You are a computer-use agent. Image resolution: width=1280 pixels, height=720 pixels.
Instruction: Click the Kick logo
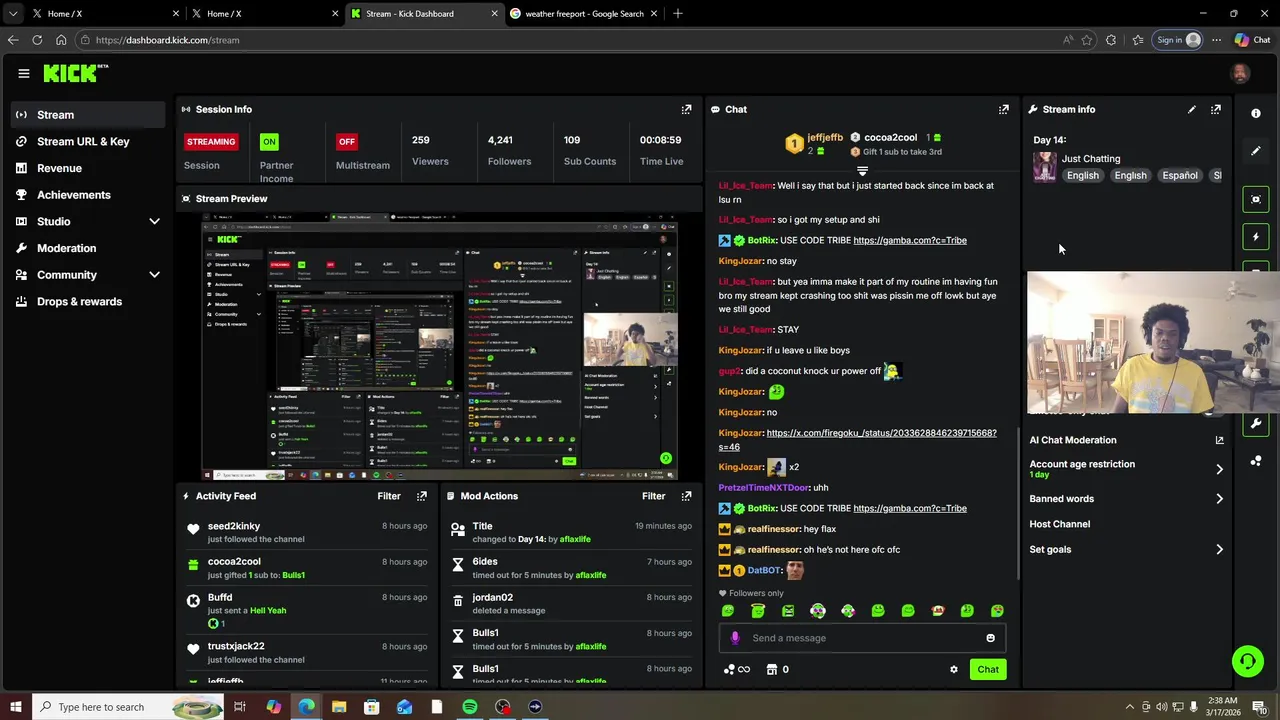(75, 73)
